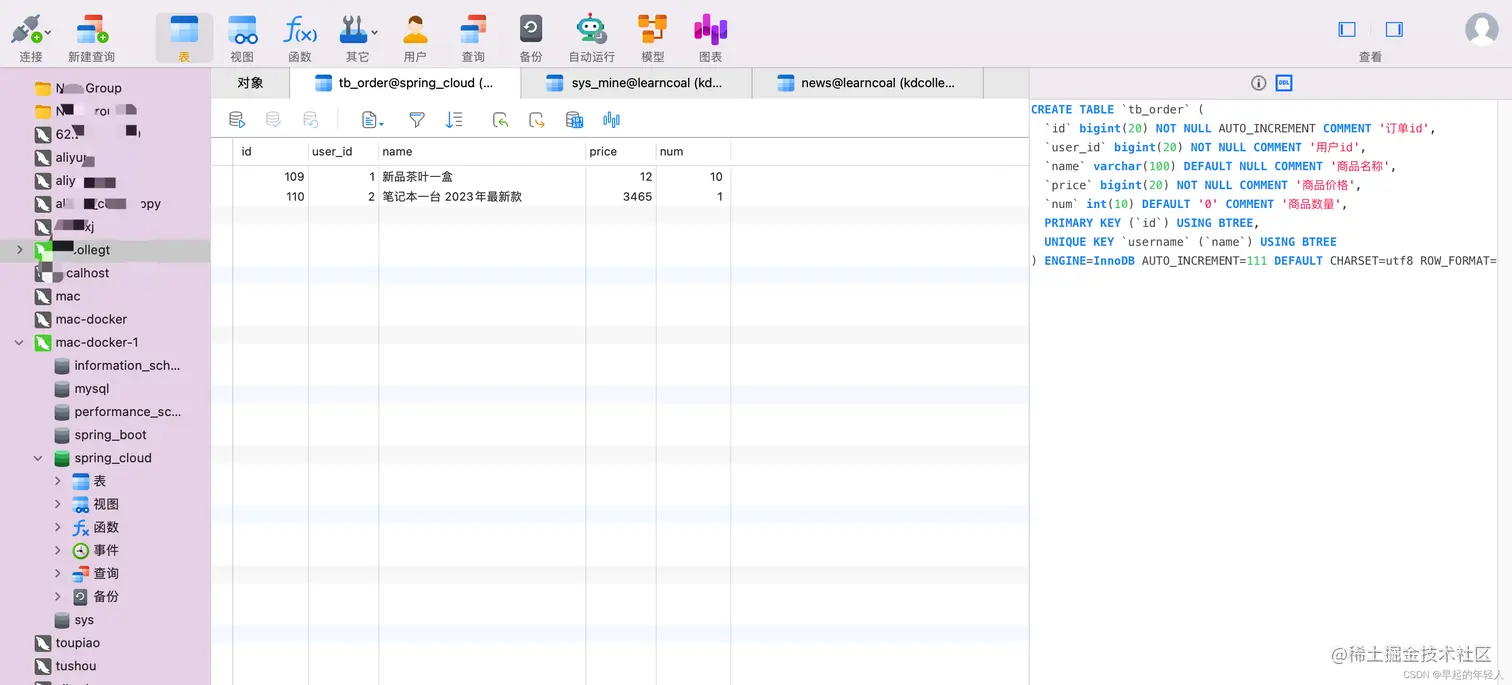Viewport: 1512px width, 685px height.
Task: Switch to the 对象 tab
Action: coord(250,83)
